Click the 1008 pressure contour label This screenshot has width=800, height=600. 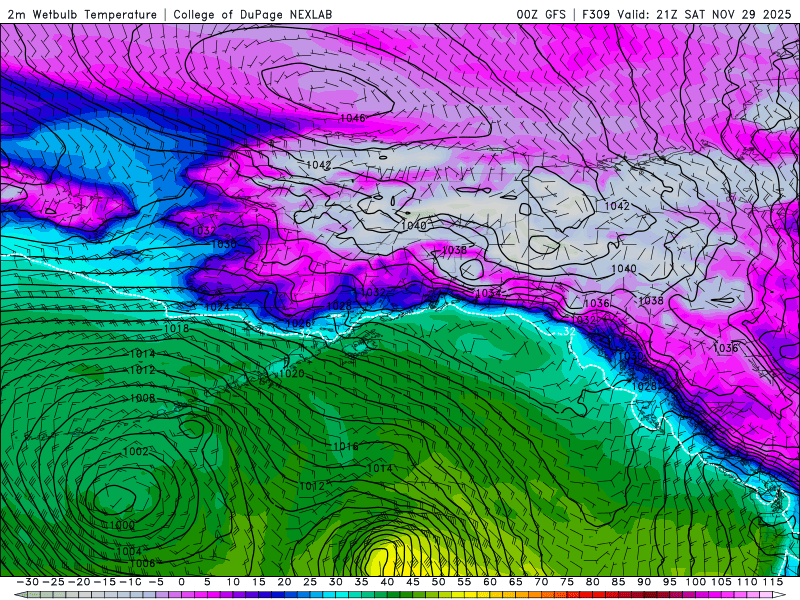pyautogui.click(x=142, y=398)
